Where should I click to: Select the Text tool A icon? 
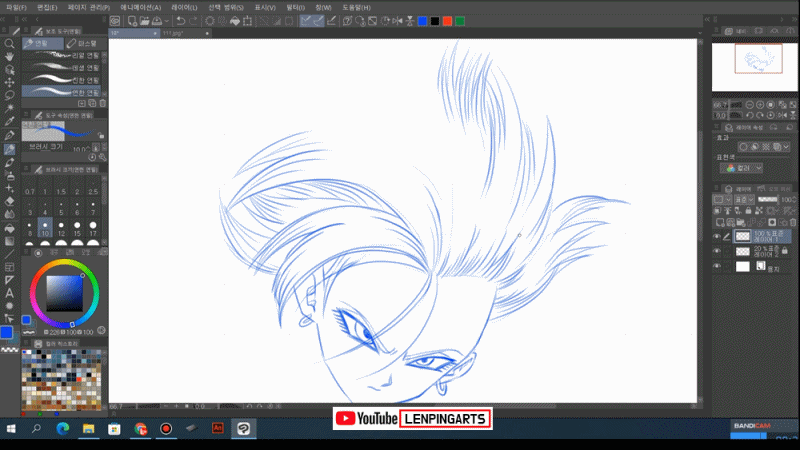[x=9, y=293]
